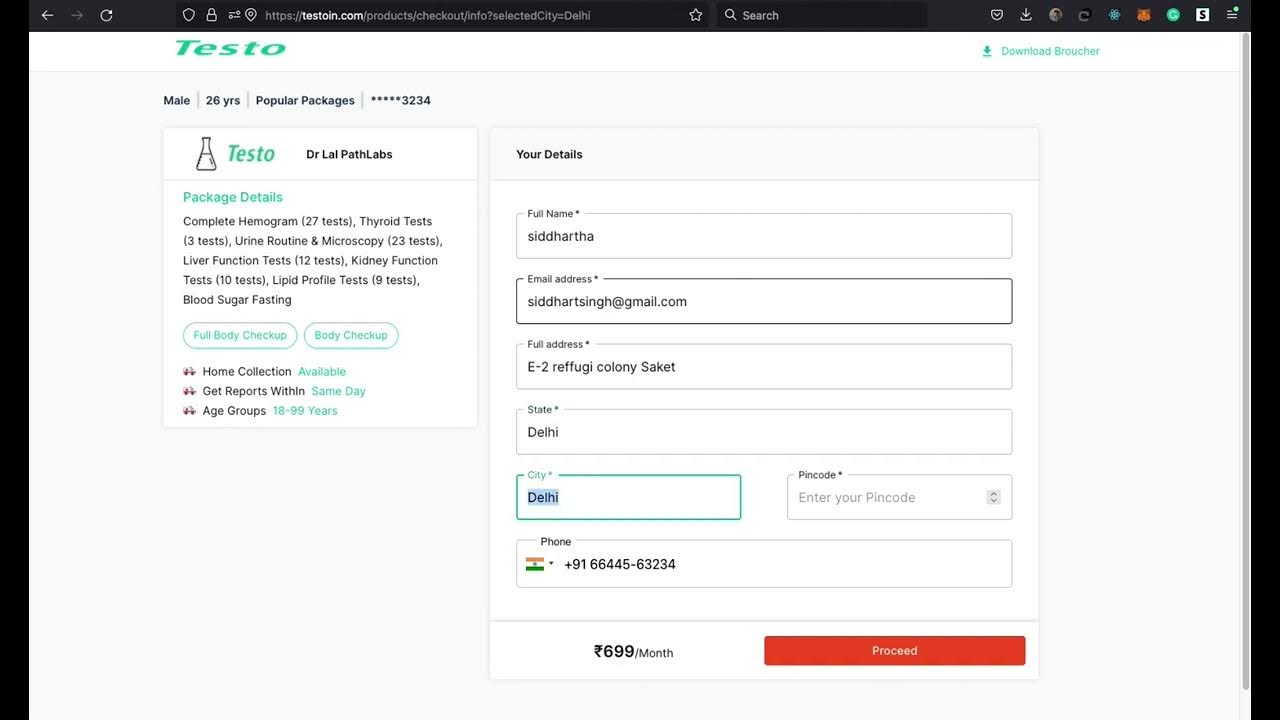
Task: Click the Proceed button
Action: [x=894, y=651]
